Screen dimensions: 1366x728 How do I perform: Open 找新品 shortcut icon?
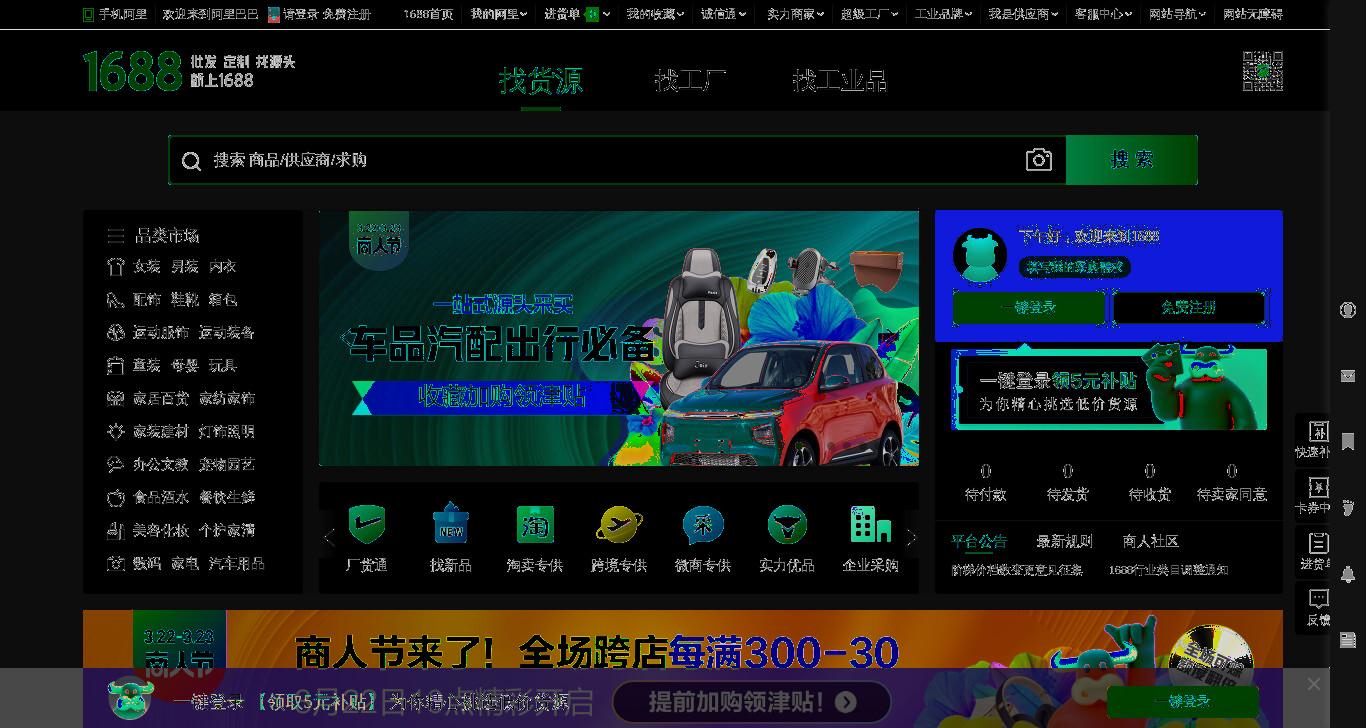click(450, 524)
